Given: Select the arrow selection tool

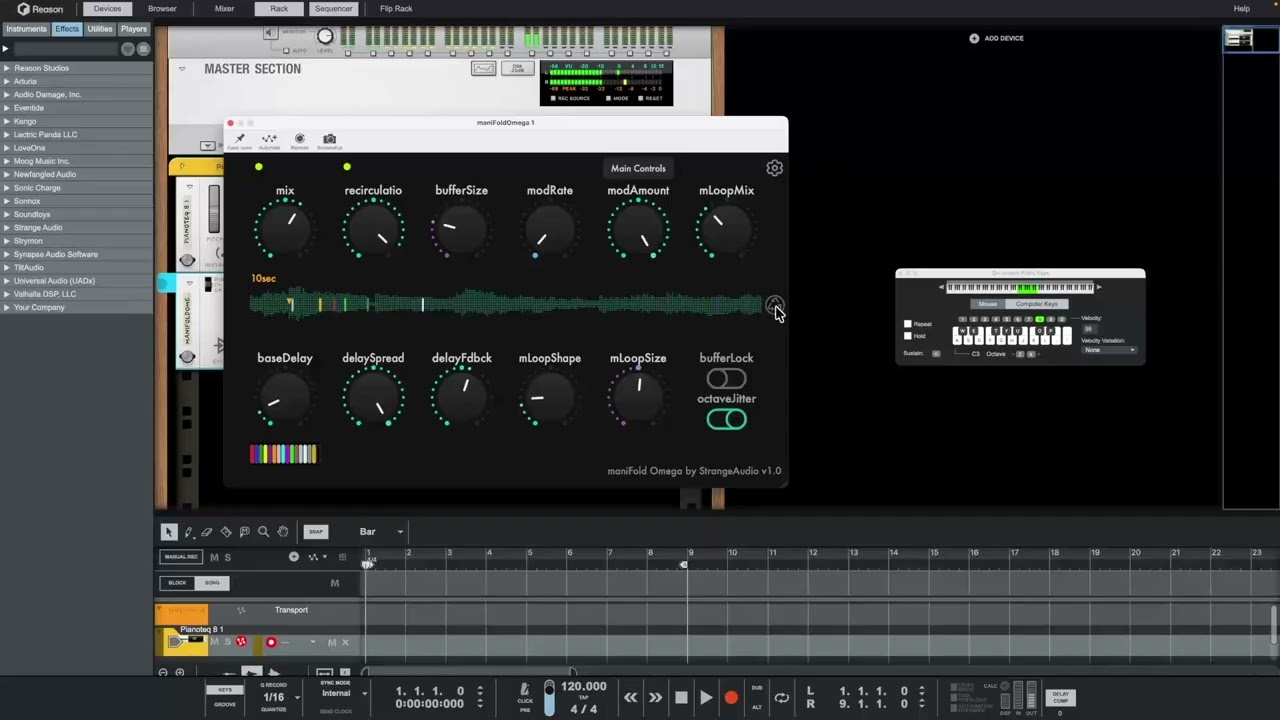Looking at the screenshot, I should pos(169,532).
